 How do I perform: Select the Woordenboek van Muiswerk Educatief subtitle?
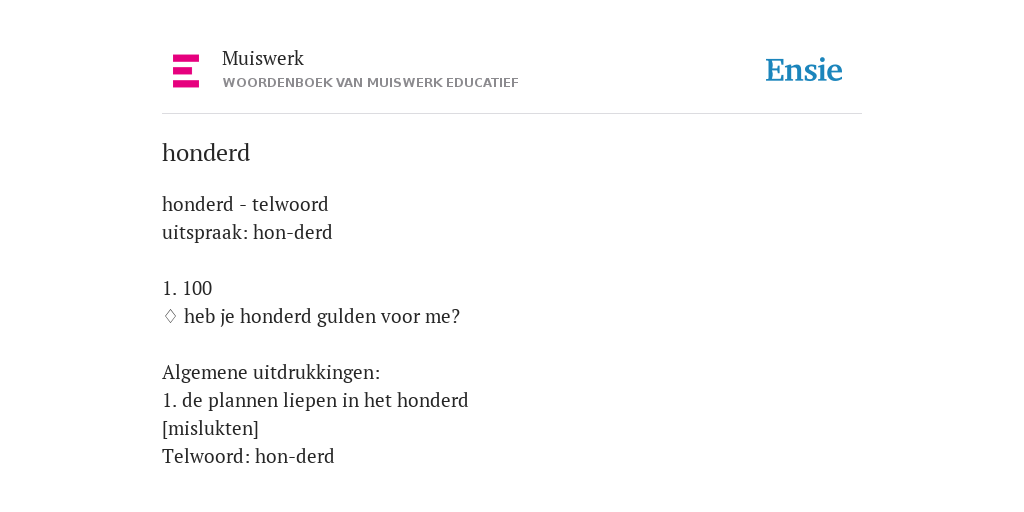click(370, 83)
